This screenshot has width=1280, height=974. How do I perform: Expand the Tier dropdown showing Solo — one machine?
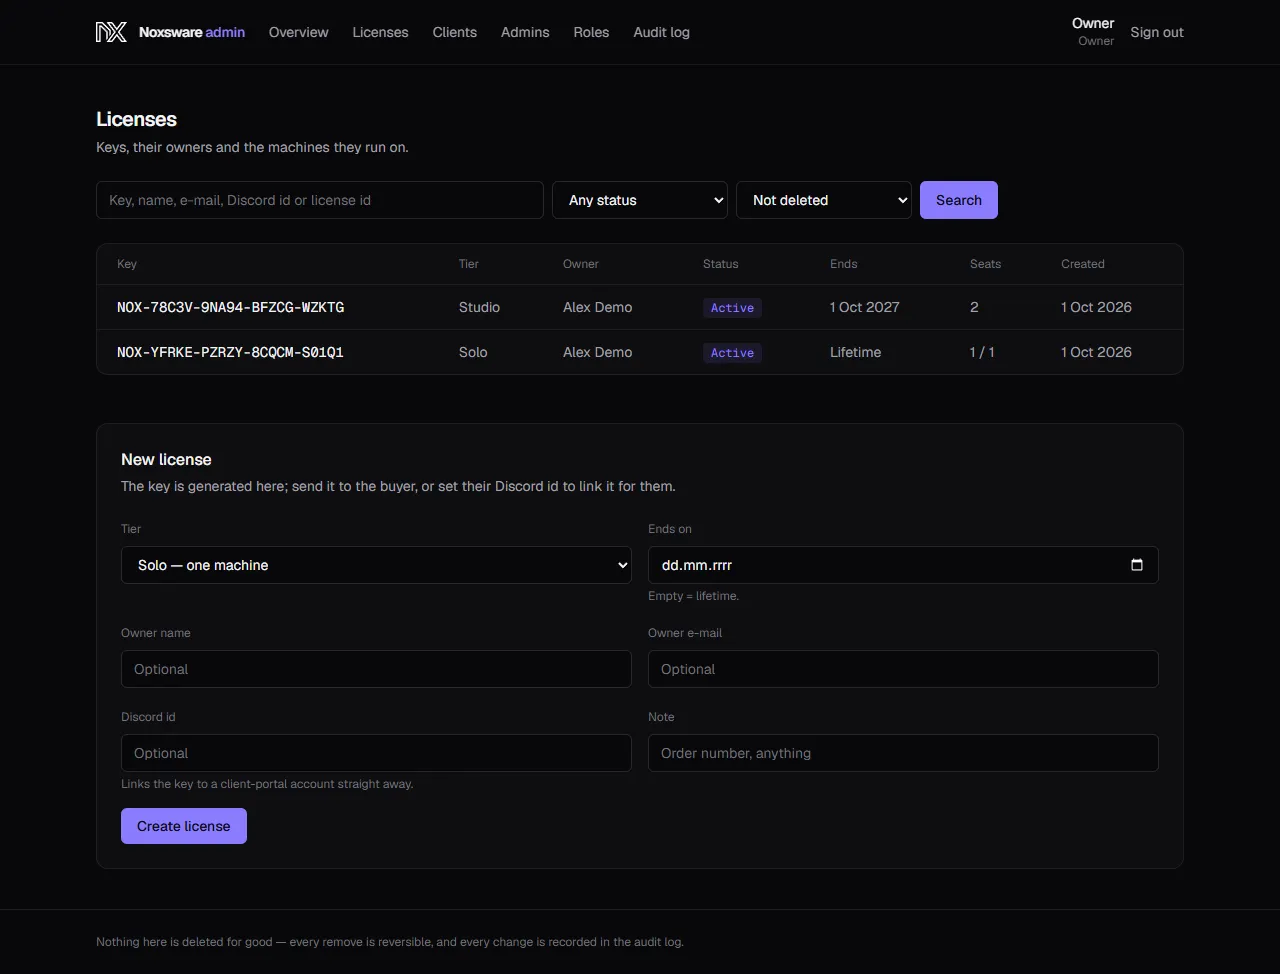tap(376, 565)
